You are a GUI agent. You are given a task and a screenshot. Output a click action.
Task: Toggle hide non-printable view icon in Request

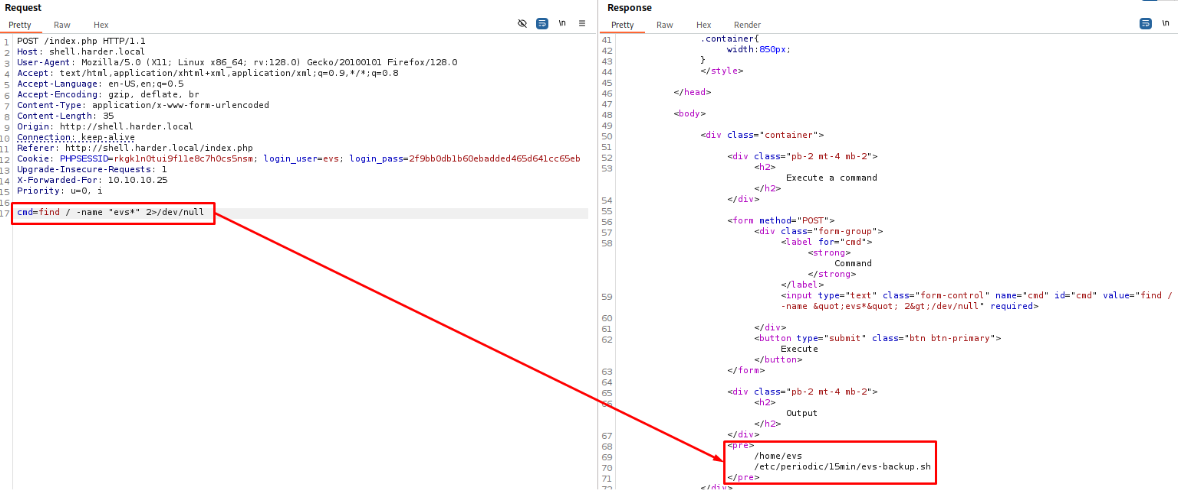[522, 24]
